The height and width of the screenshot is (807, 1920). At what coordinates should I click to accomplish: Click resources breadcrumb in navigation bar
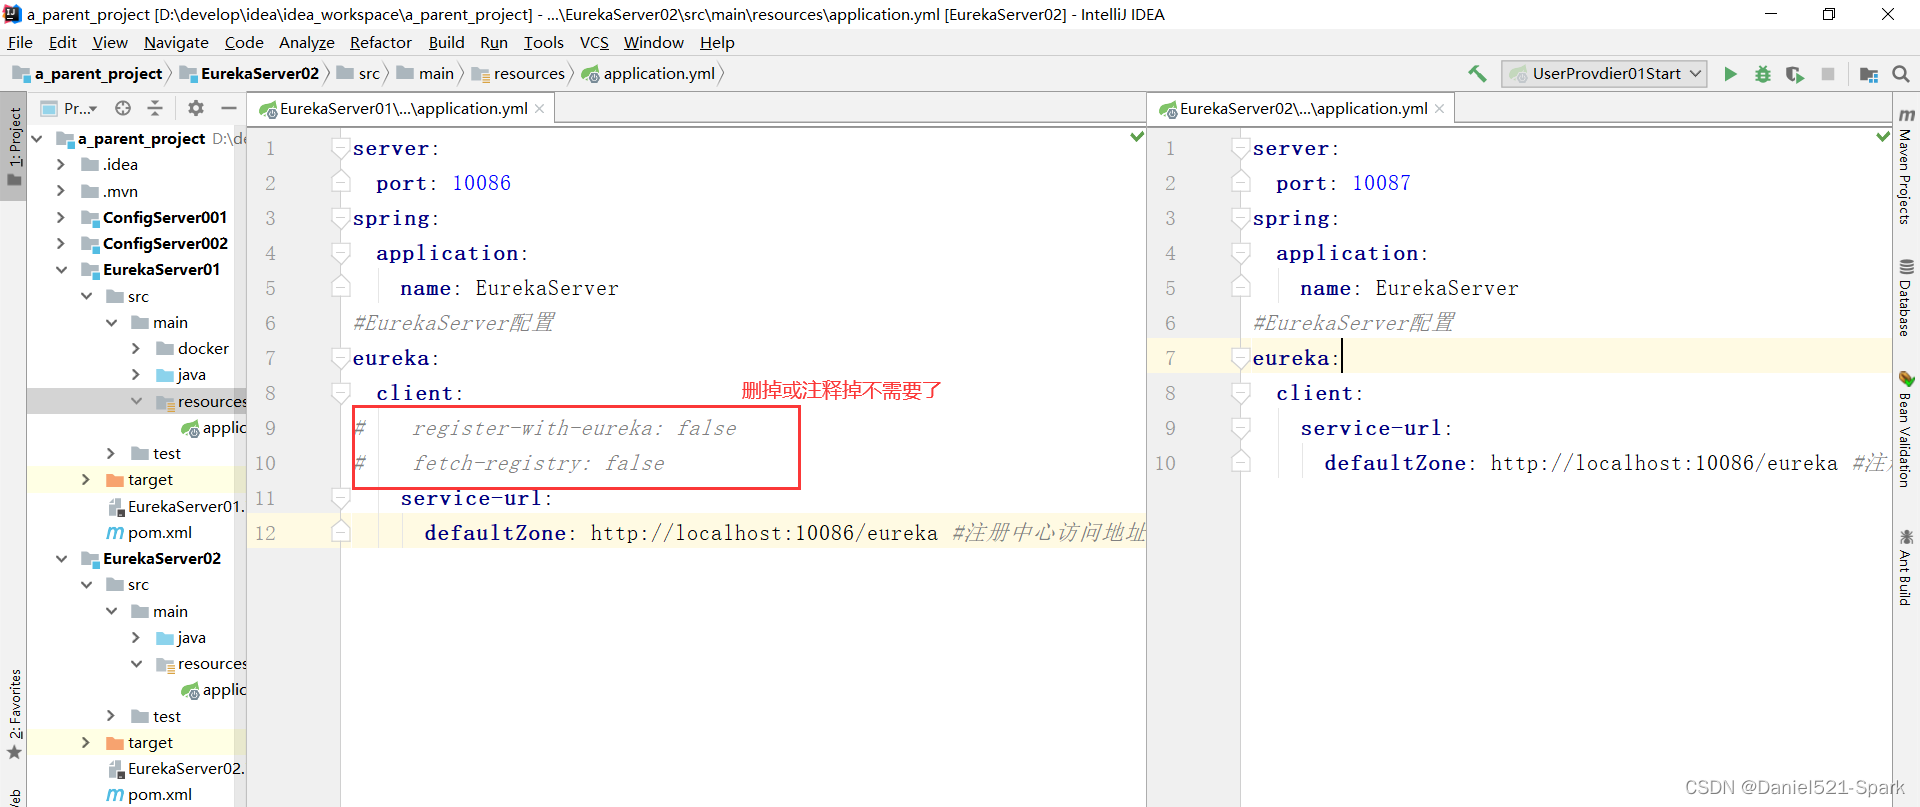518,74
